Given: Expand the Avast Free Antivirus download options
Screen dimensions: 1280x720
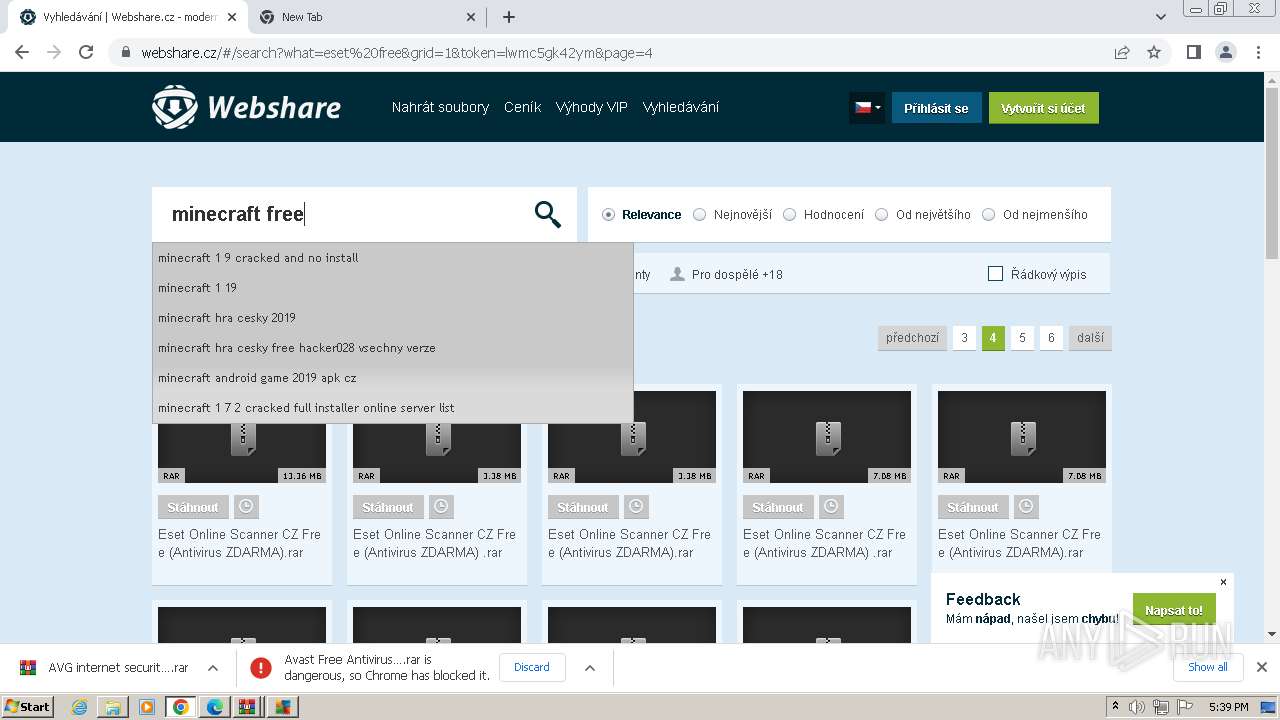Looking at the screenshot, I should (590, 667).
